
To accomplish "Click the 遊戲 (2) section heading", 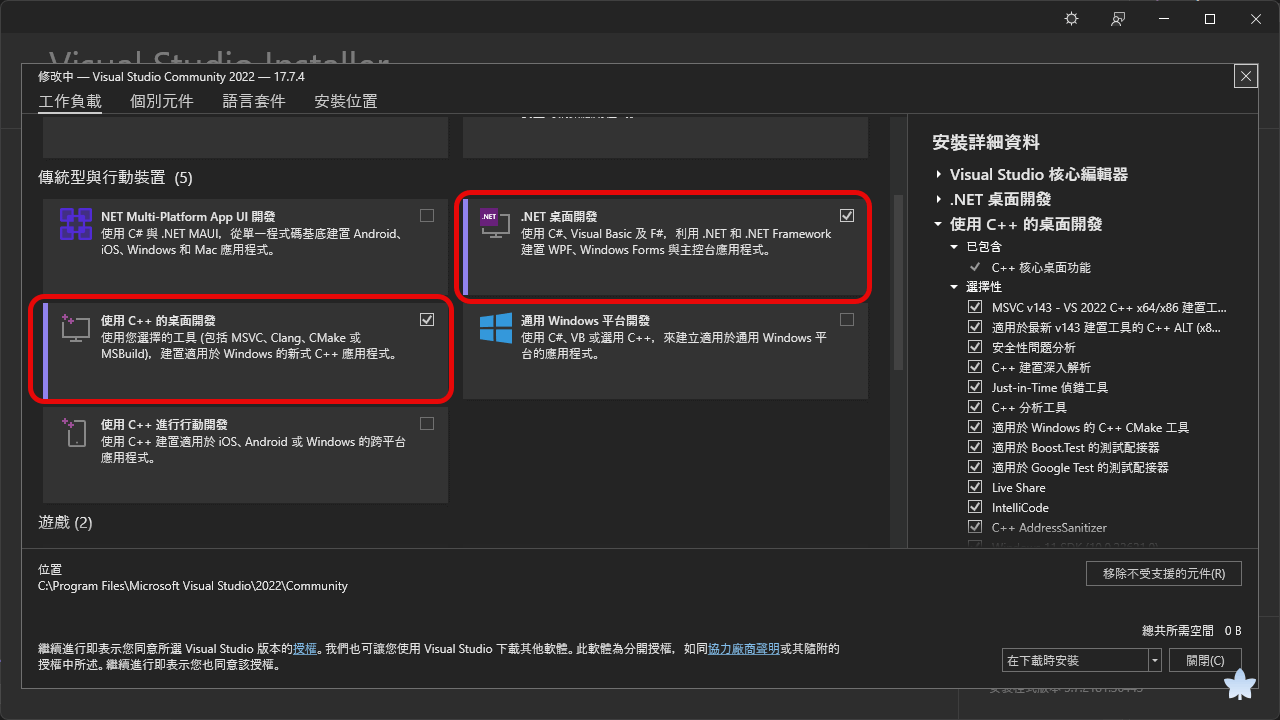I will (65, 522).
